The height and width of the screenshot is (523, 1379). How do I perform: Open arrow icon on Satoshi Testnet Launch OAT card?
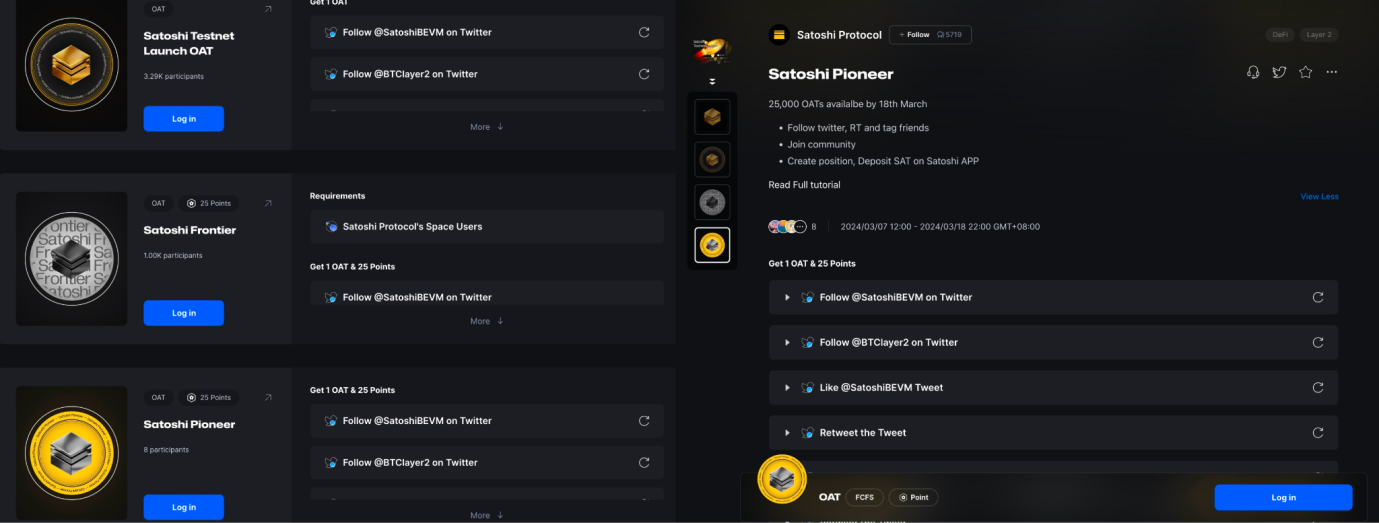(268, 9)
